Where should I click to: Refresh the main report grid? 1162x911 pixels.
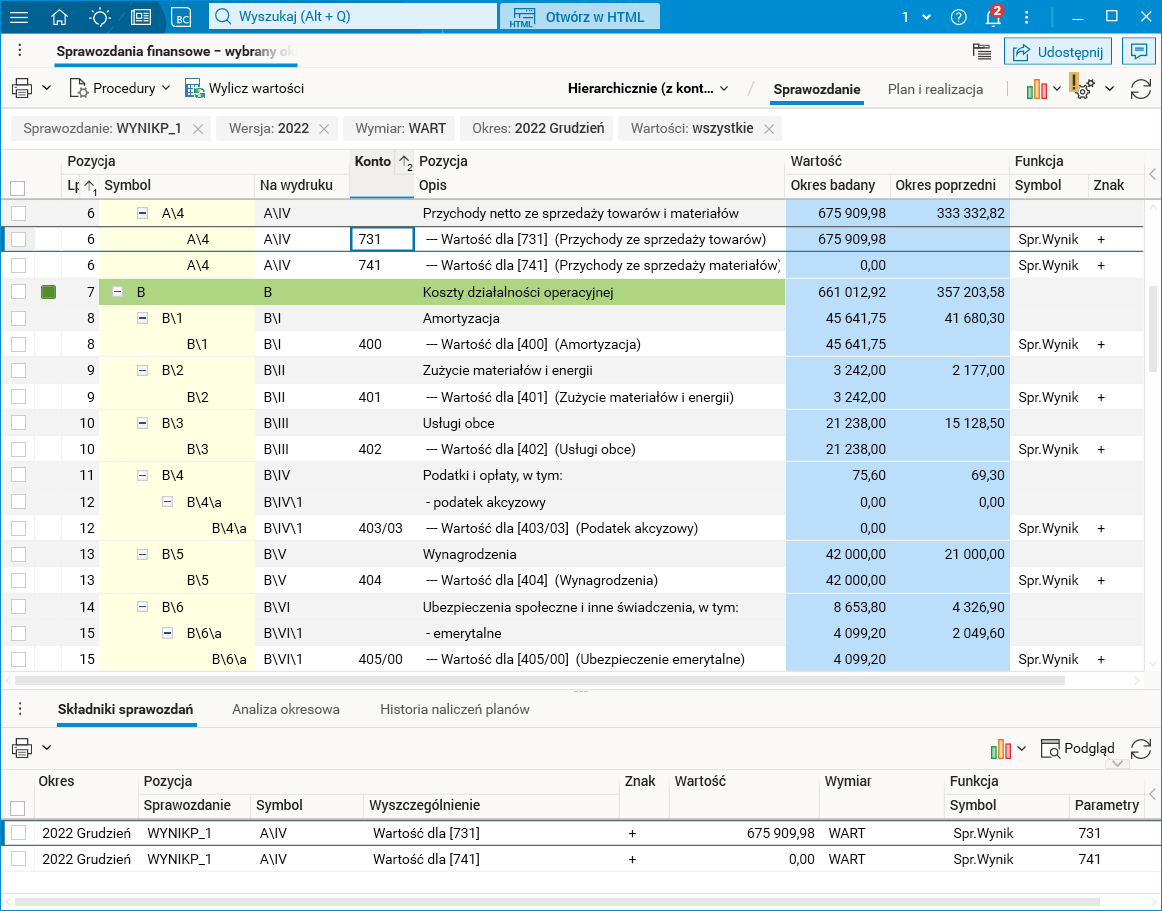[x=1141, y=89]
